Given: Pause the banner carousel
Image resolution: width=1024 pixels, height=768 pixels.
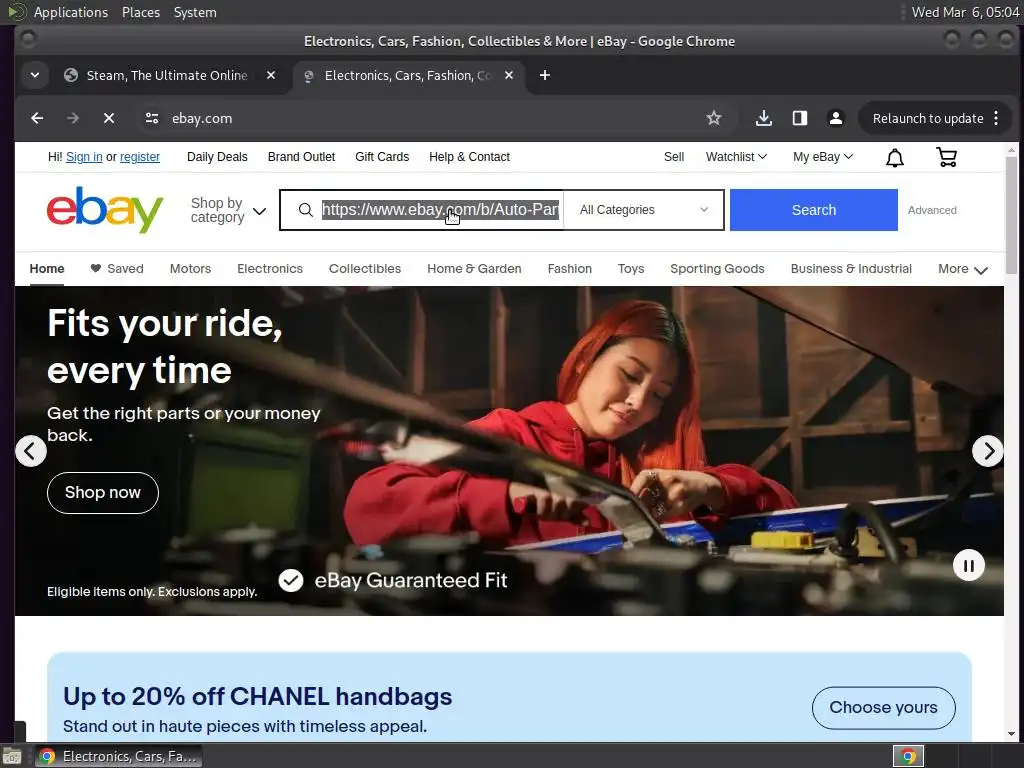Looking at the screenshot, I should click(x=968, y=566).
